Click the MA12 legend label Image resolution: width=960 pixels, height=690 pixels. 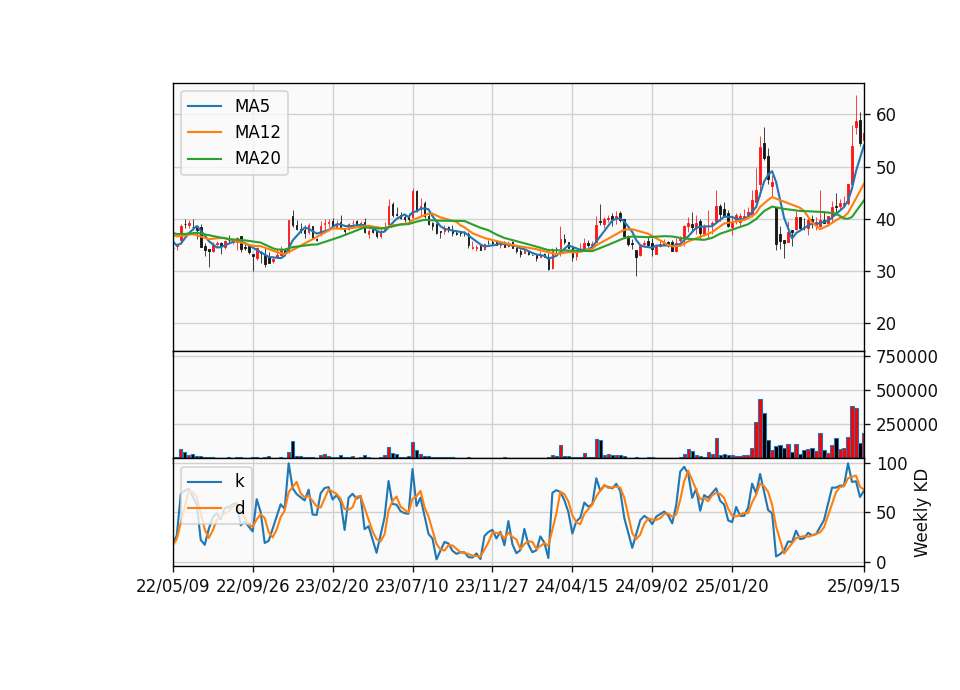click(257, 132)
